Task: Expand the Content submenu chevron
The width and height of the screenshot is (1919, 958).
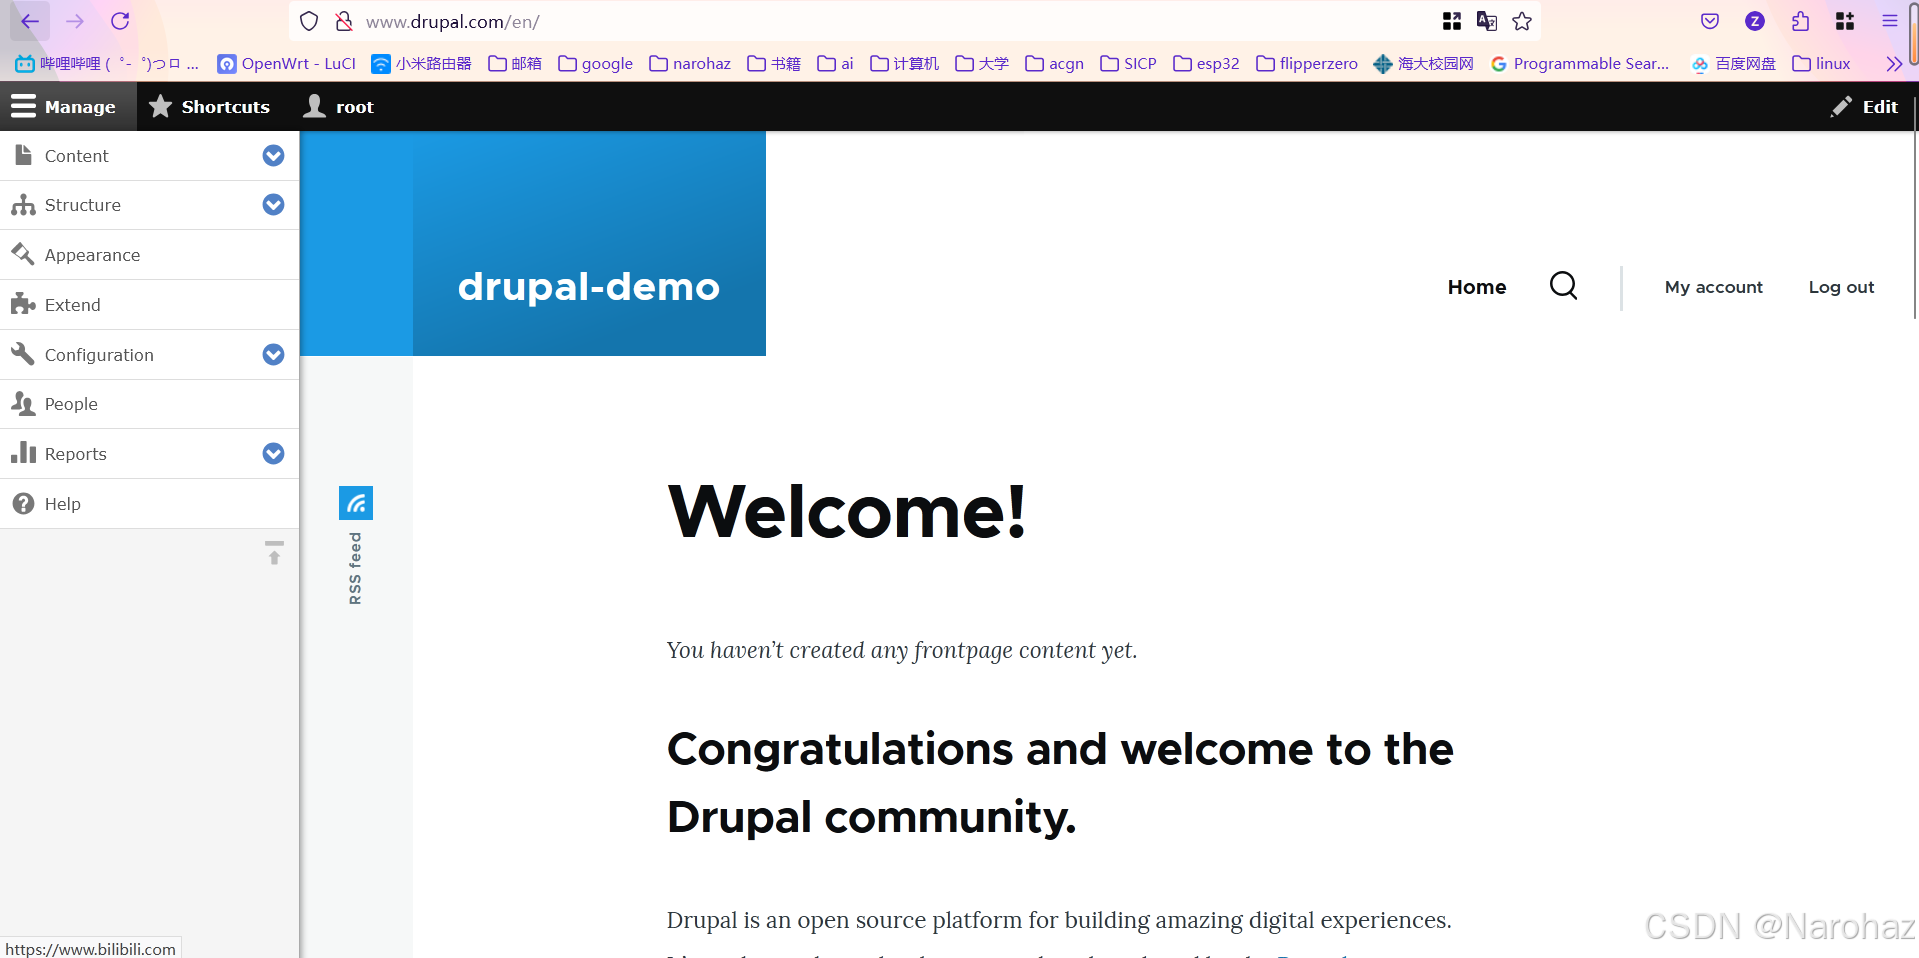Action: 273,155
